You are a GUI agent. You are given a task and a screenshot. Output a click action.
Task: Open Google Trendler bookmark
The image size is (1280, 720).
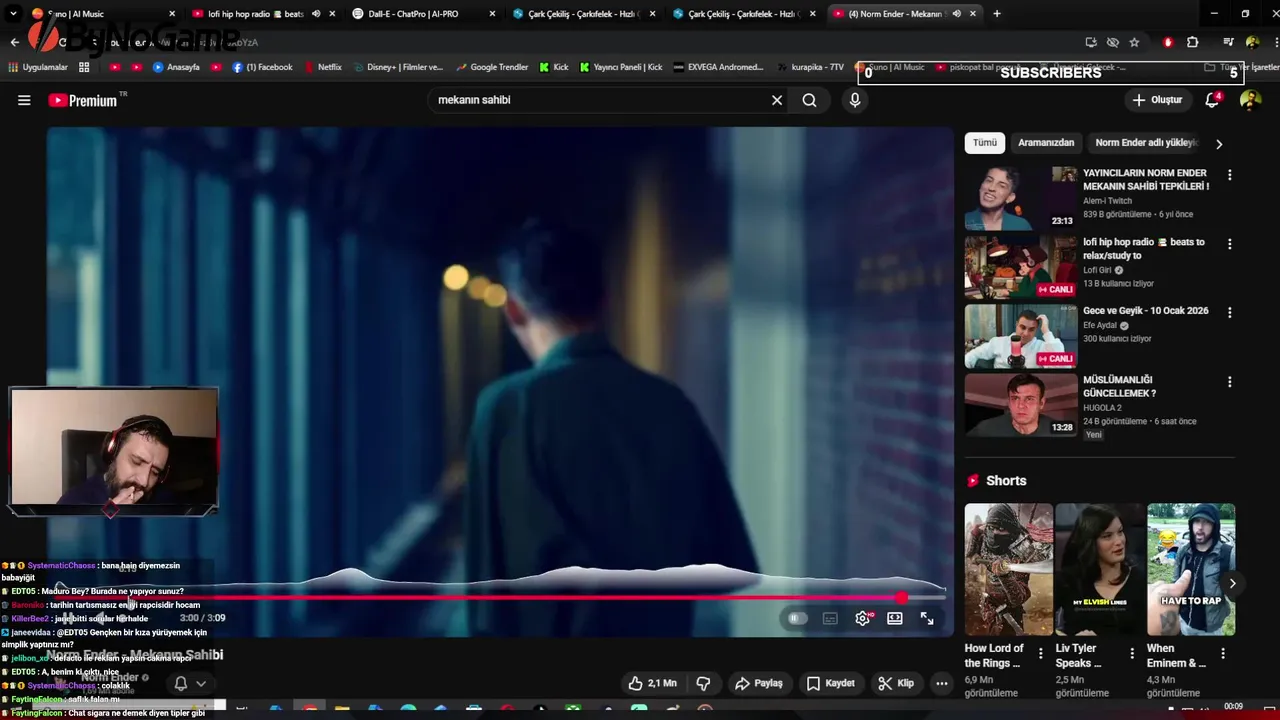click(x=492, y=67)
